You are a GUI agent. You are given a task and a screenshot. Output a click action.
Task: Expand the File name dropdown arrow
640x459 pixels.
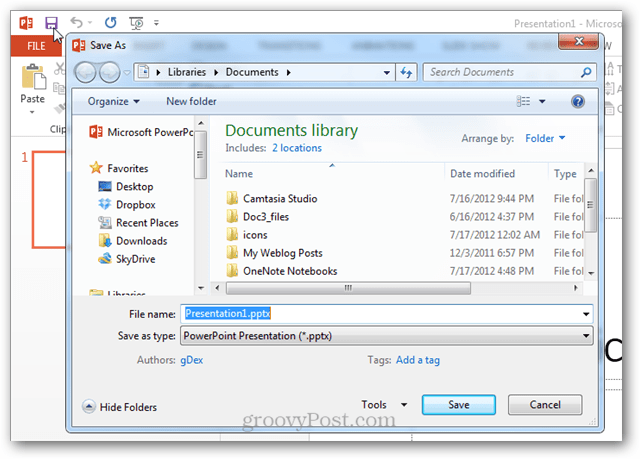click(x=586, y=314)
